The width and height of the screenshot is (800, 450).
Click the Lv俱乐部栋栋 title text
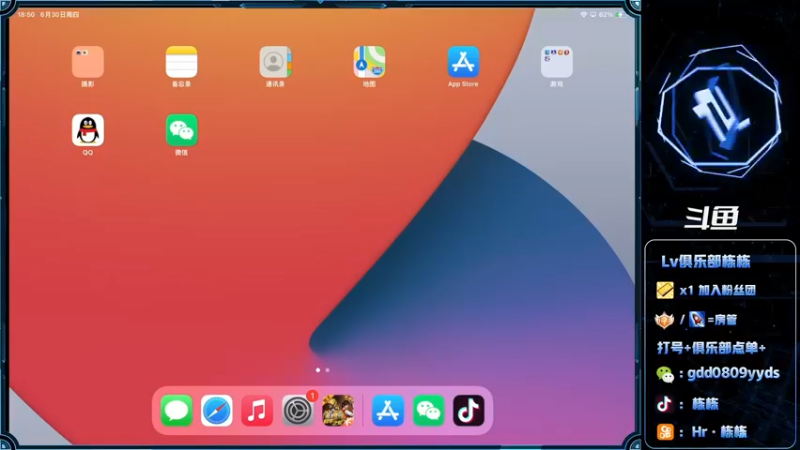coord(706,262)
